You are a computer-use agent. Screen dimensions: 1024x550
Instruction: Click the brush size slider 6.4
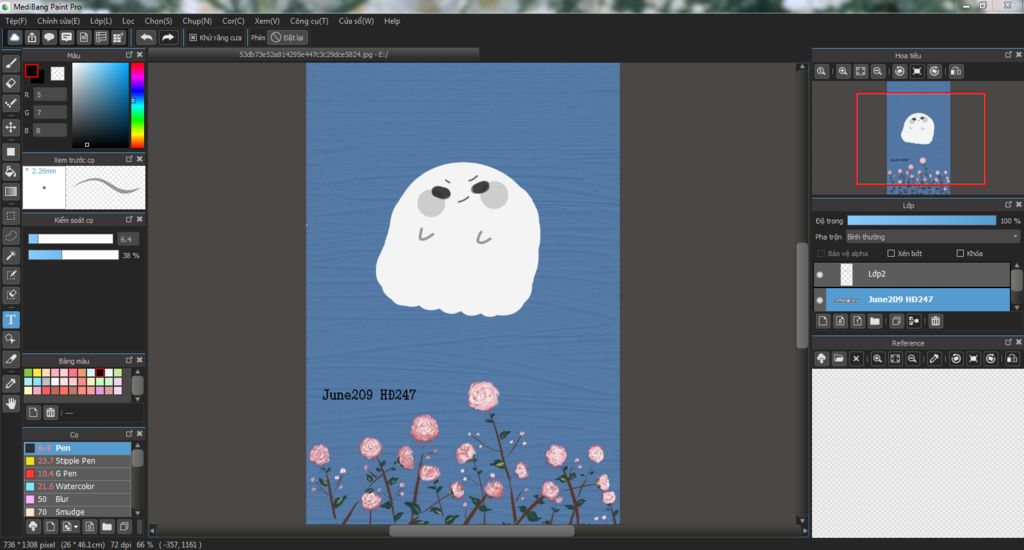(71, 239)
